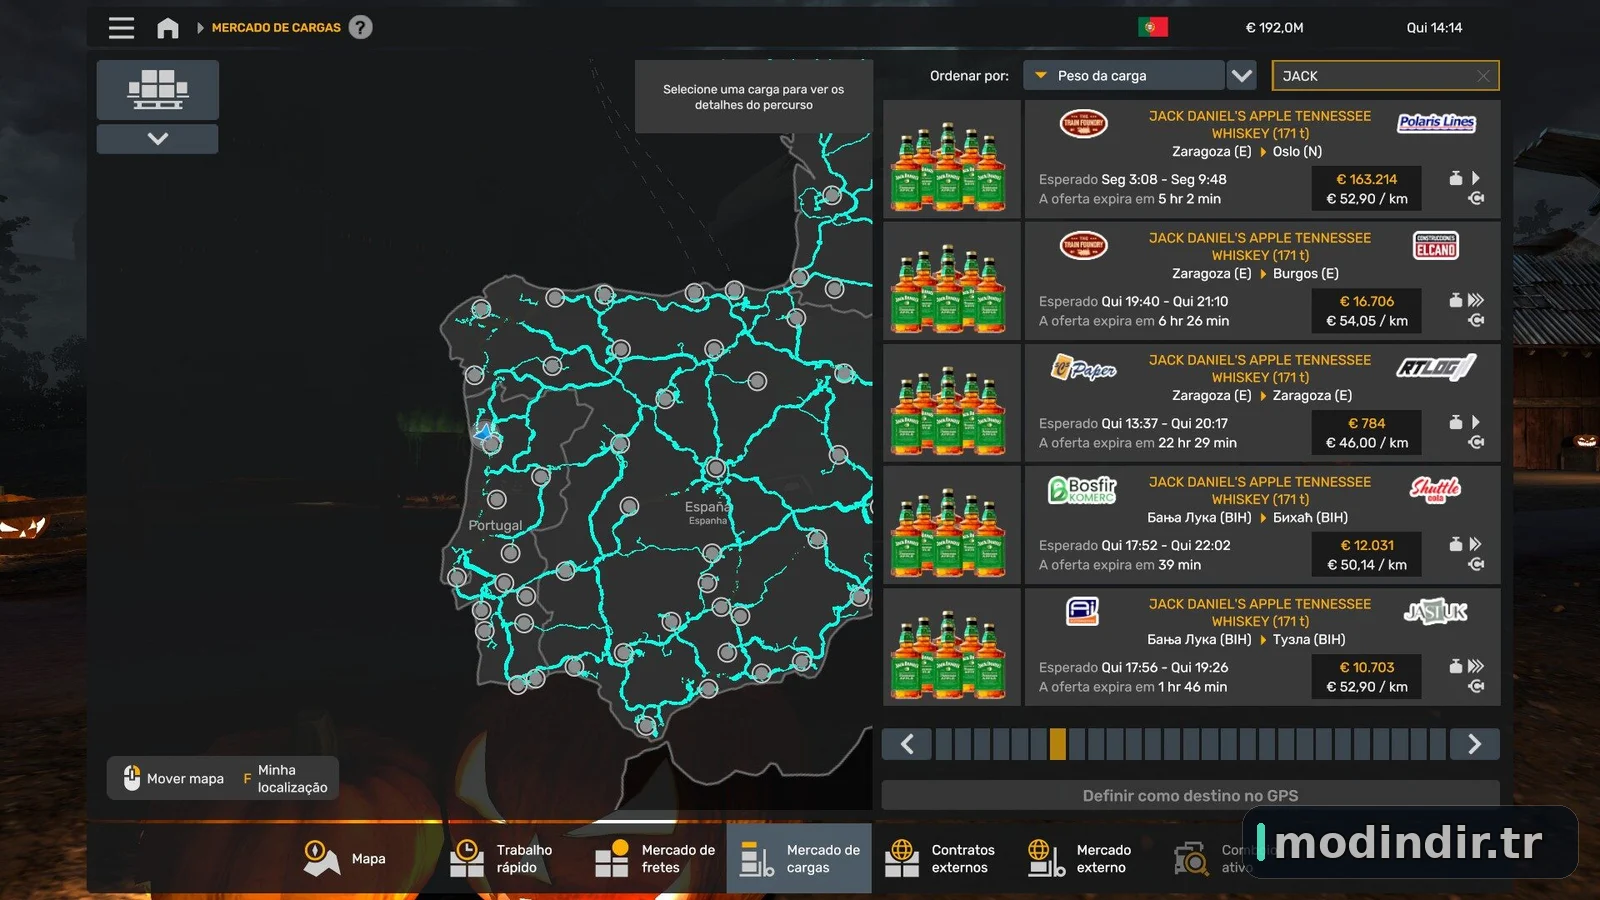Click the € 16.706 price box

click(1366, 311)
